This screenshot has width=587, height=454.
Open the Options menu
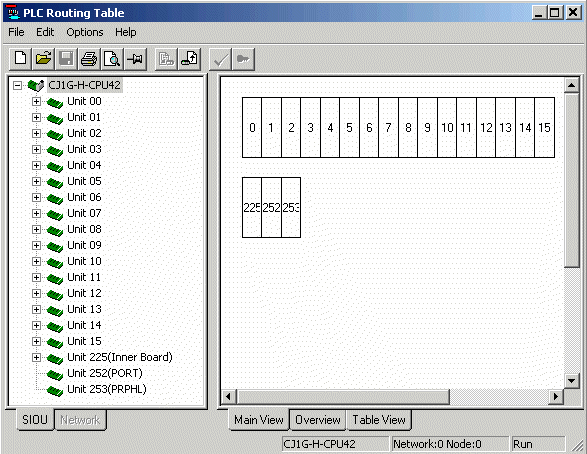85,32
